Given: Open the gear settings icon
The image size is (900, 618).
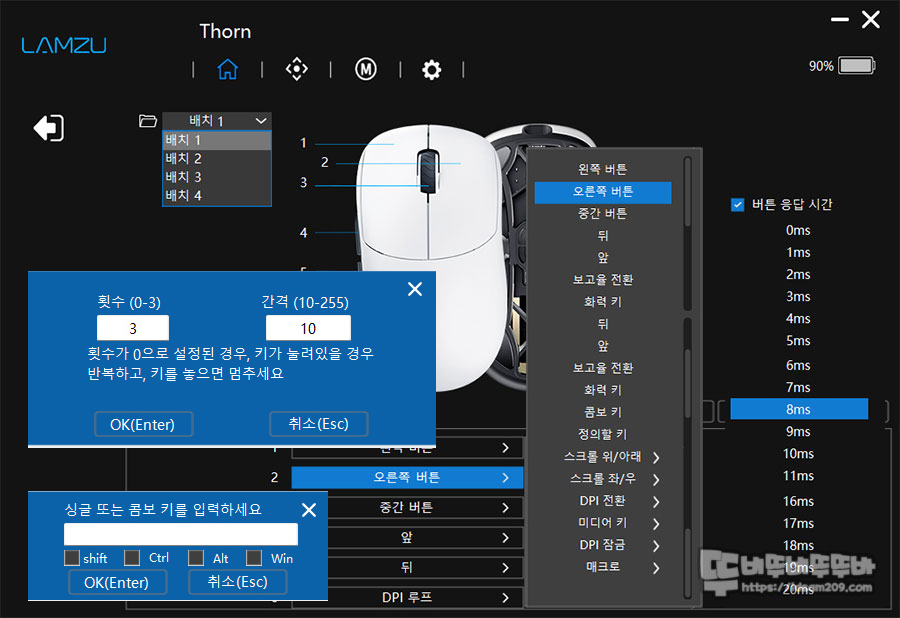Looking at the screenshot, I should click(x=432, y=70).
